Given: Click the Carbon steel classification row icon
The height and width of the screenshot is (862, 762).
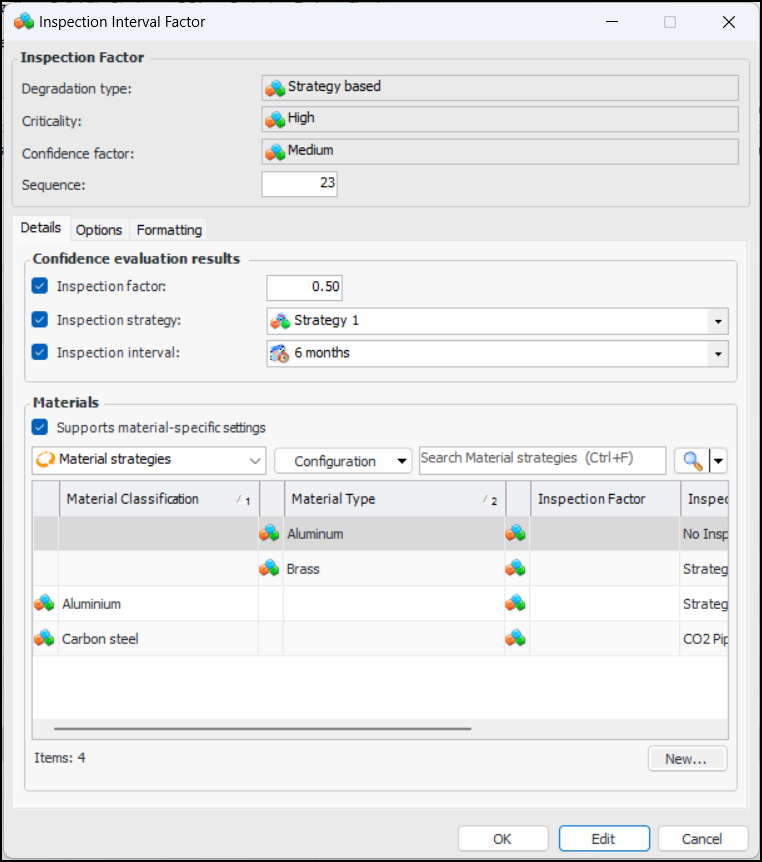Looking at the screenshot, I should (44, 638).
